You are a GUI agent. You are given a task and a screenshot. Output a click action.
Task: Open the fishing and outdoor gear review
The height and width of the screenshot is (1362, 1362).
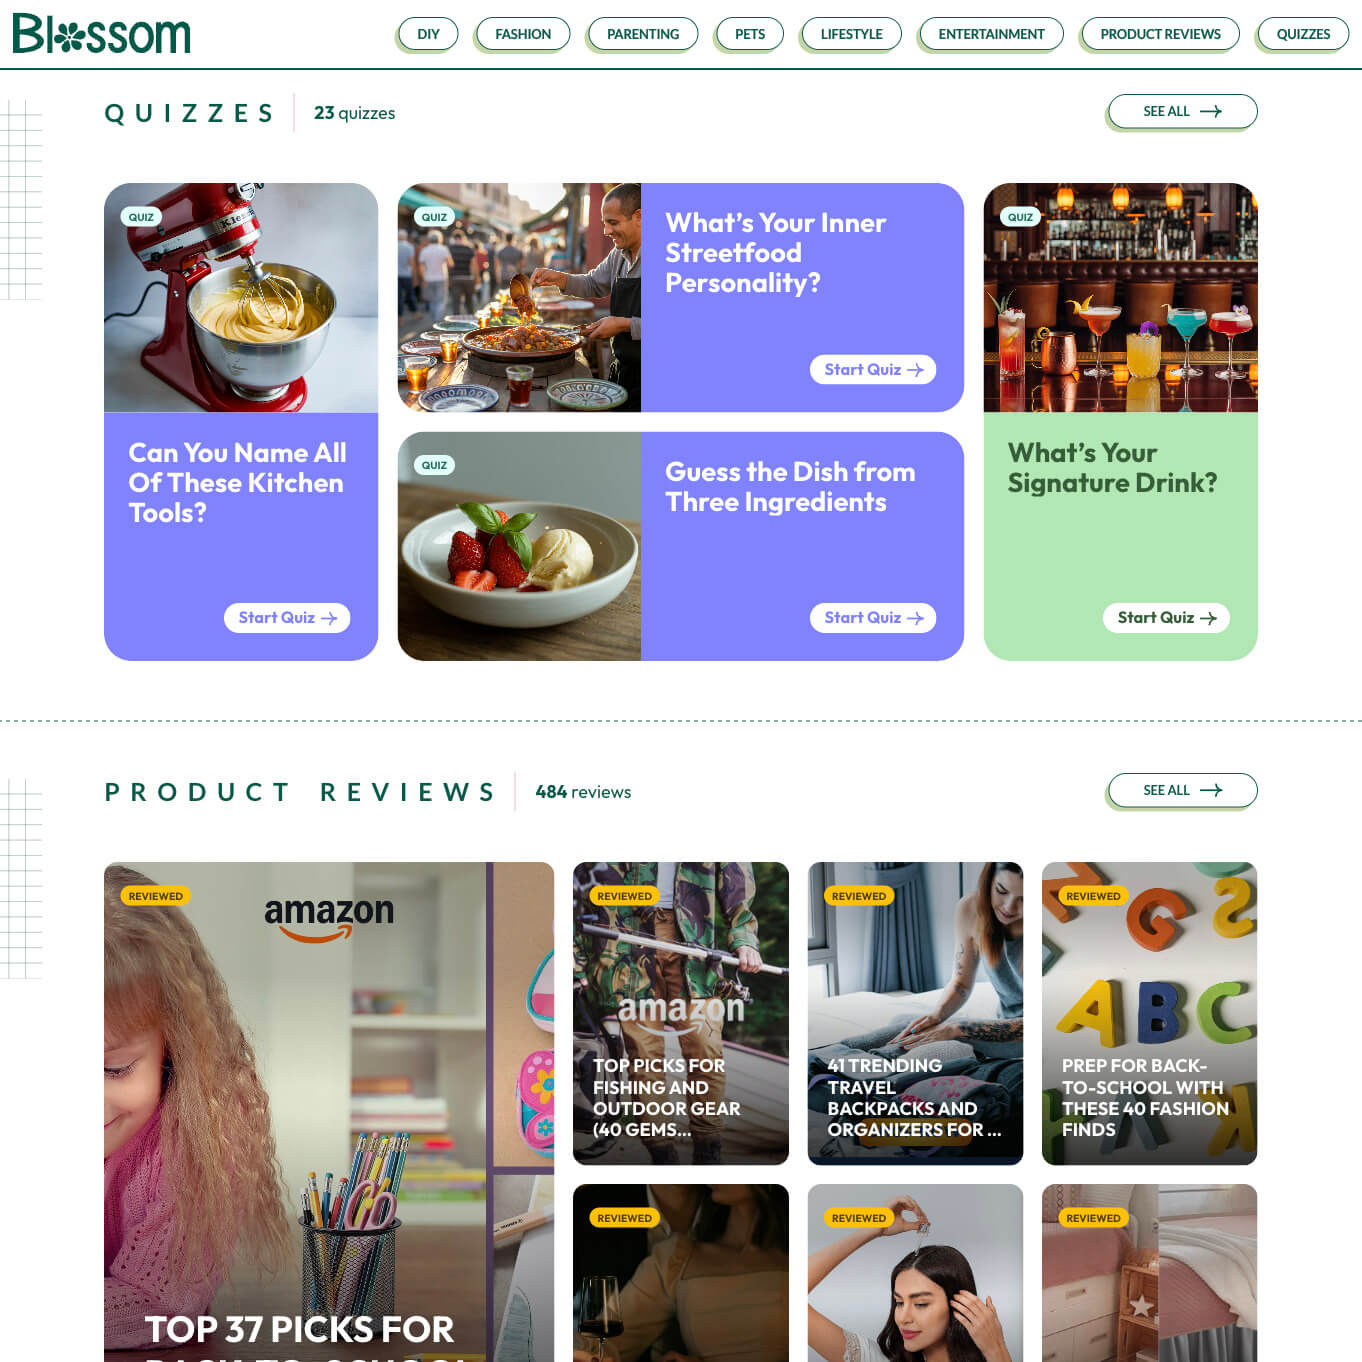(681, 1013)
